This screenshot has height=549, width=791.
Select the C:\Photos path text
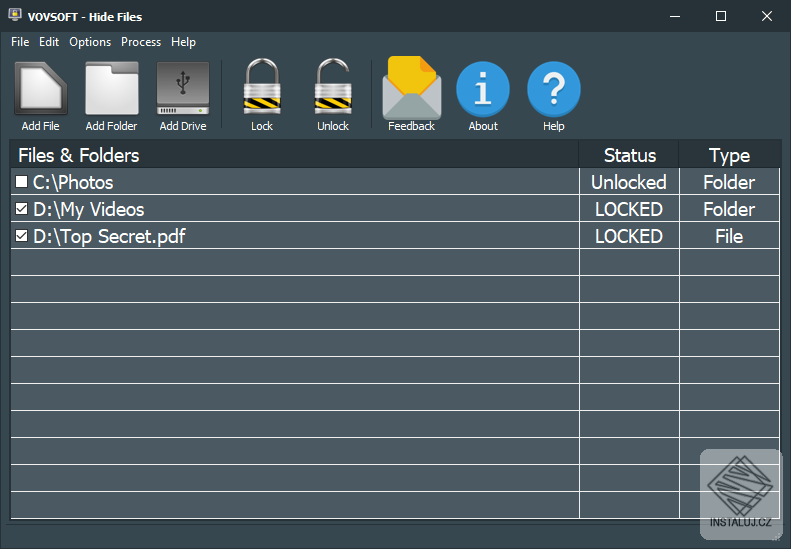[x=73, y=183]
